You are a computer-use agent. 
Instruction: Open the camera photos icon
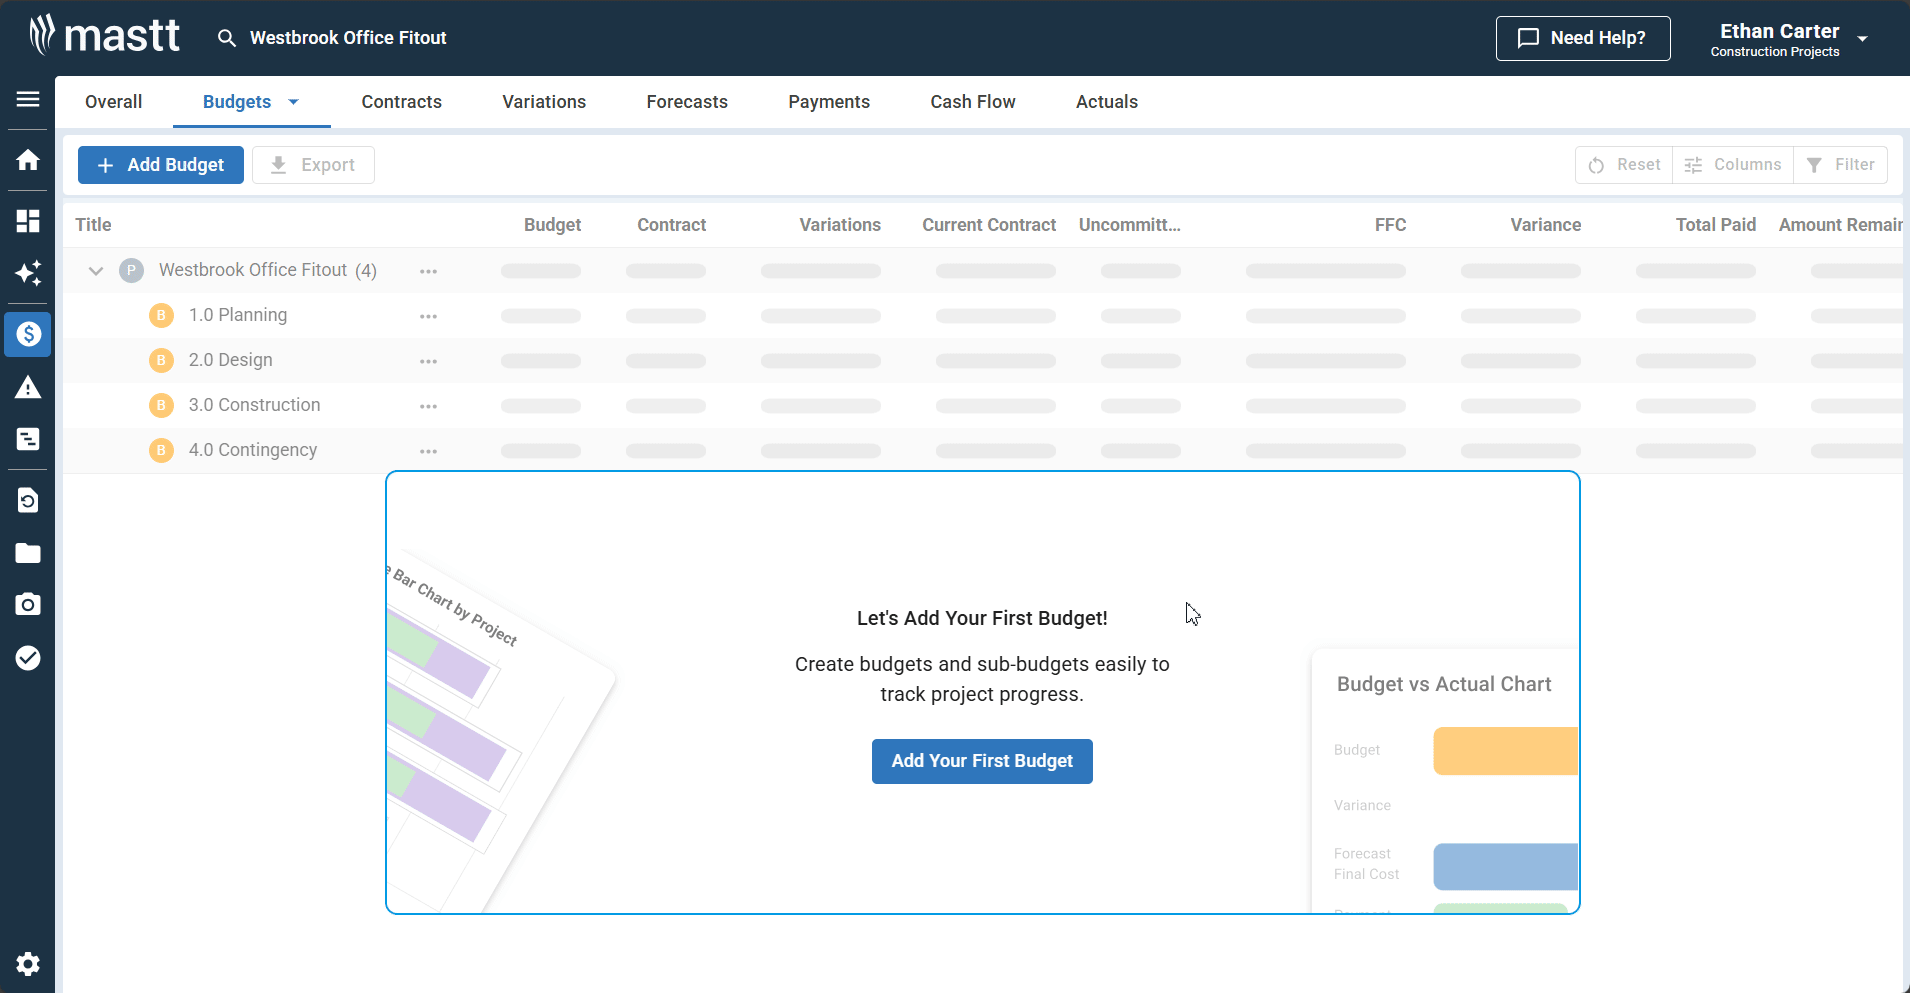point(28,604)
